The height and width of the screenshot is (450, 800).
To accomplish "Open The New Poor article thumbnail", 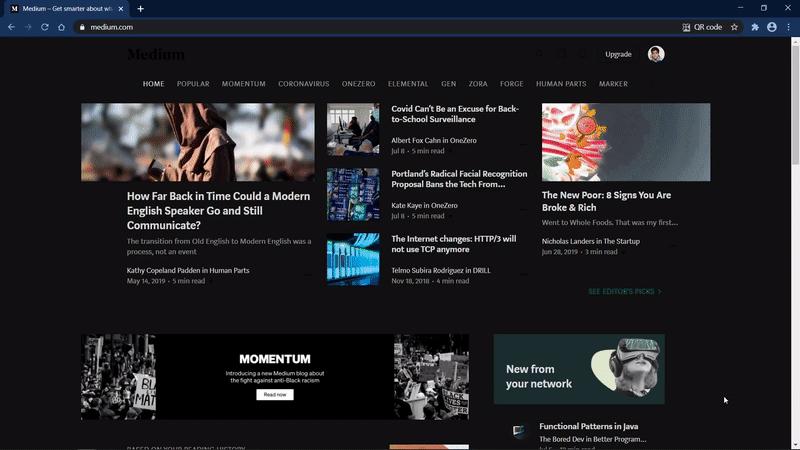I will pyautogui.click(x=626, y=142).
